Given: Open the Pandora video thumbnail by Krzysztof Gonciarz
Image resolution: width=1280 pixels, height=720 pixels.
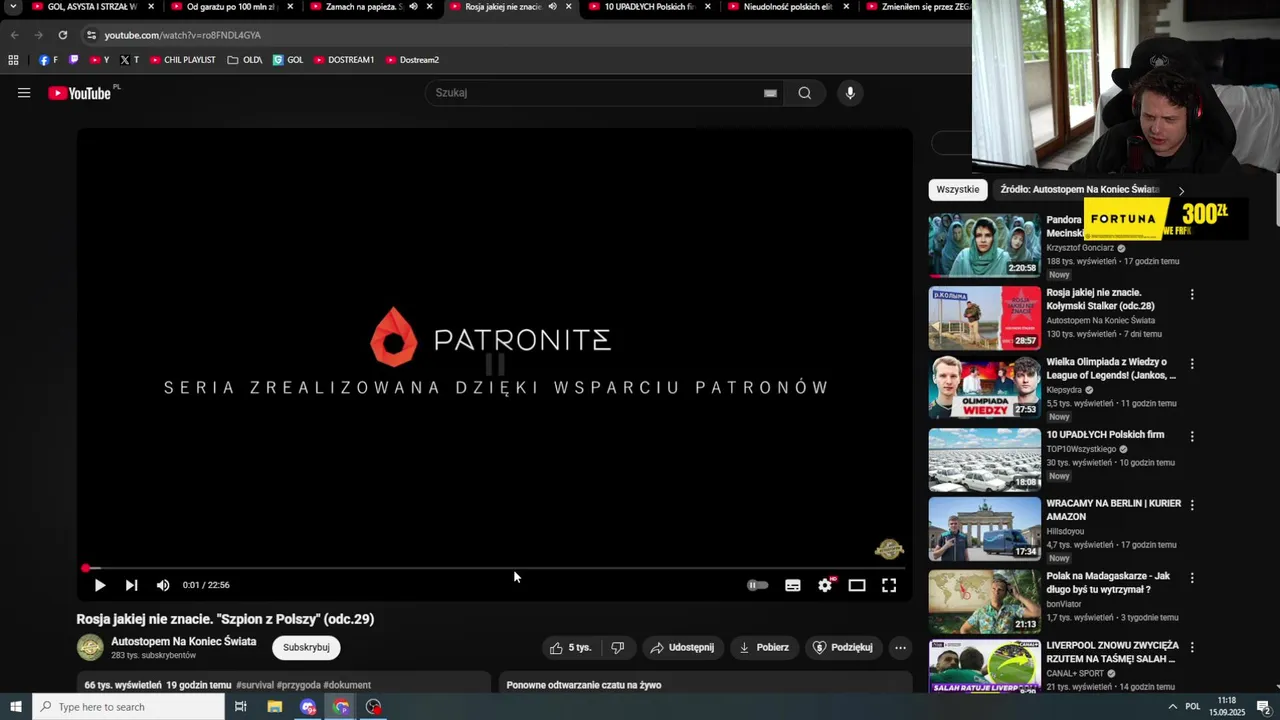Looking at the screenshot, I should [x=985, y=246].
